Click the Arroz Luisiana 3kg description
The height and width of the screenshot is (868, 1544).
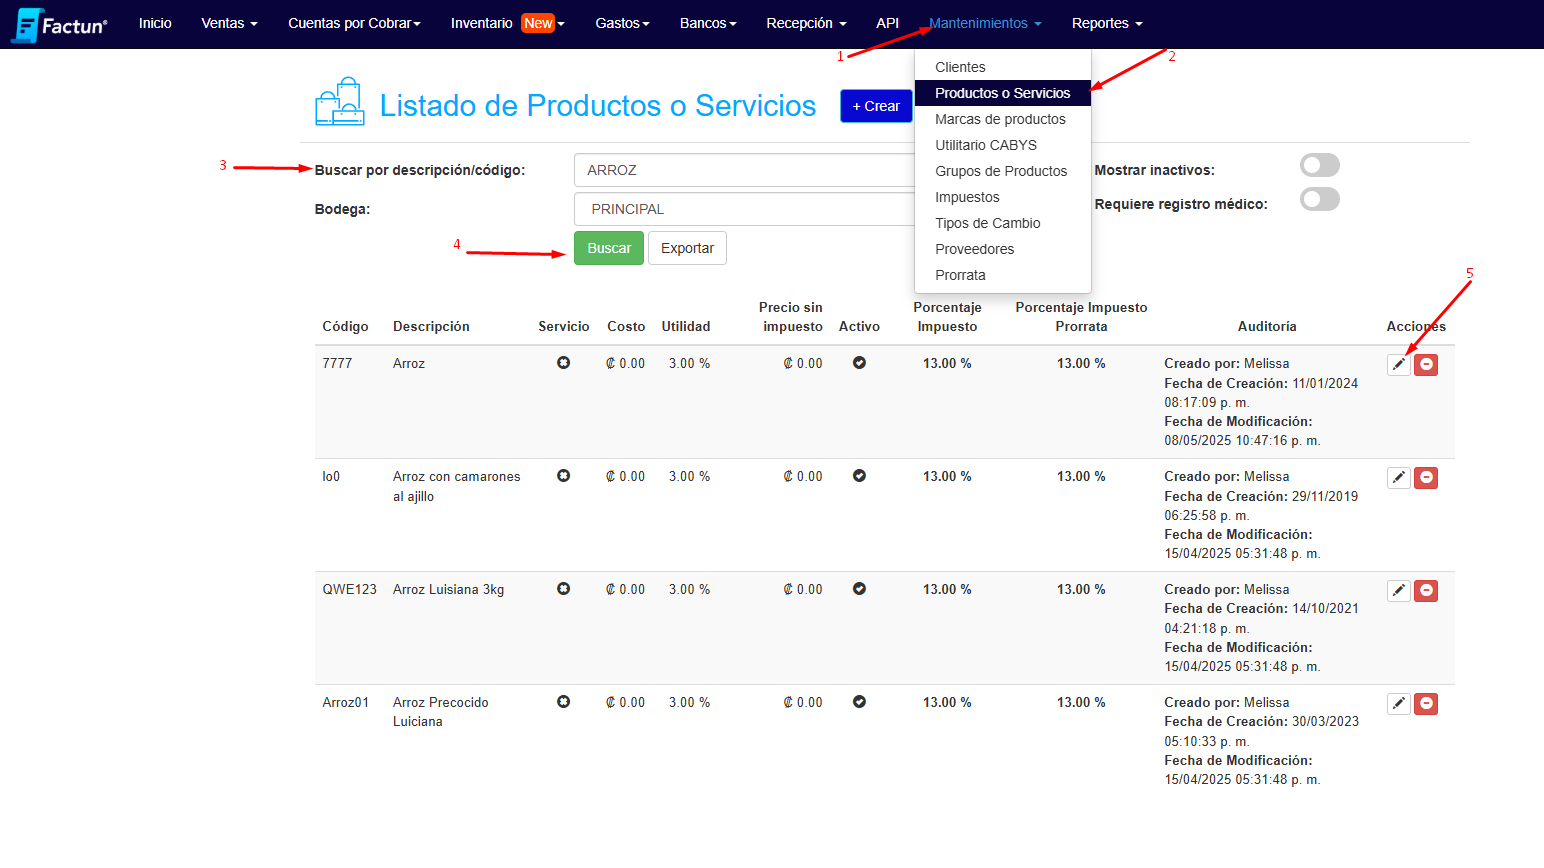coord(448,589)
